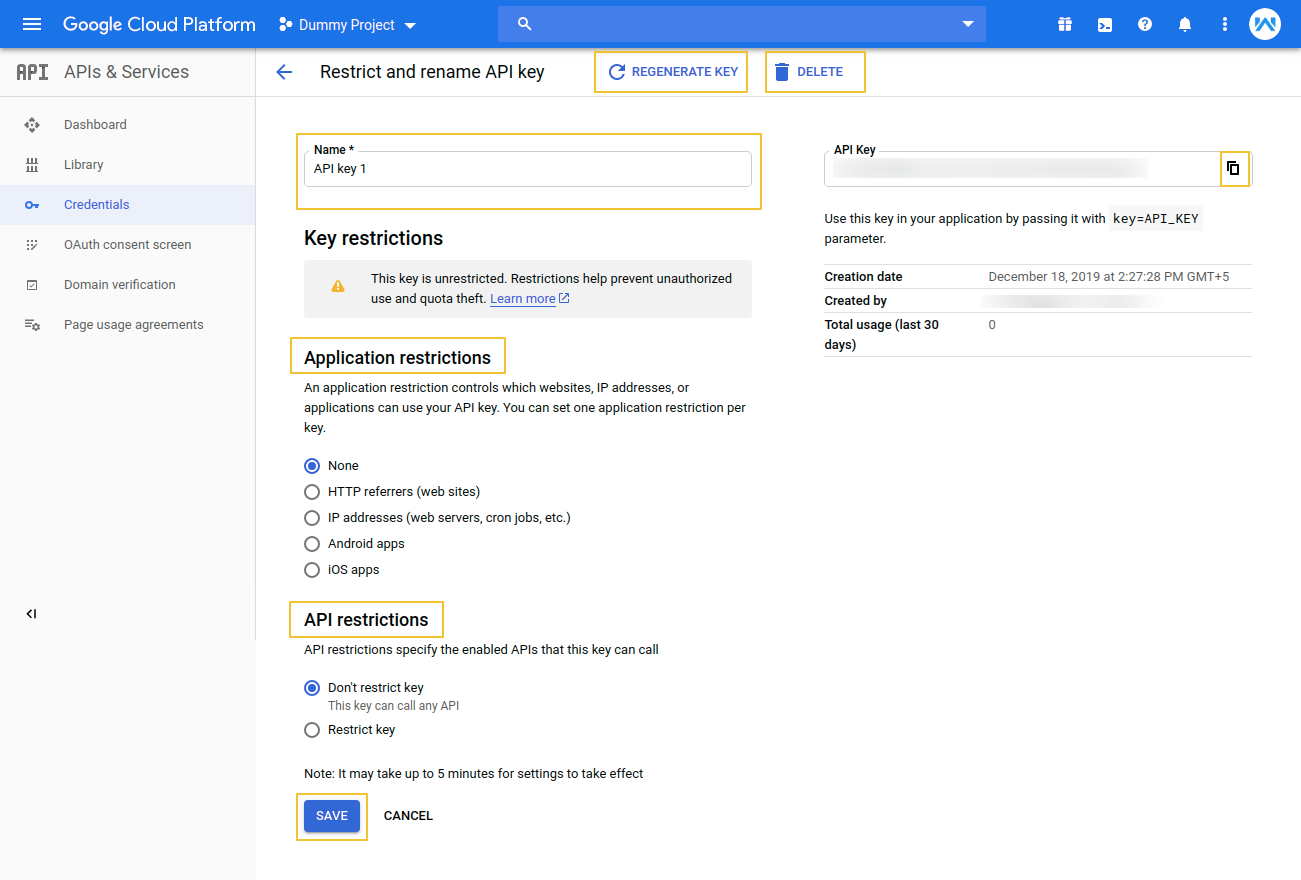Open the help question mark icon
Image resolution: width=1301 pixels, height=880 pixels.
(1145, 24)
